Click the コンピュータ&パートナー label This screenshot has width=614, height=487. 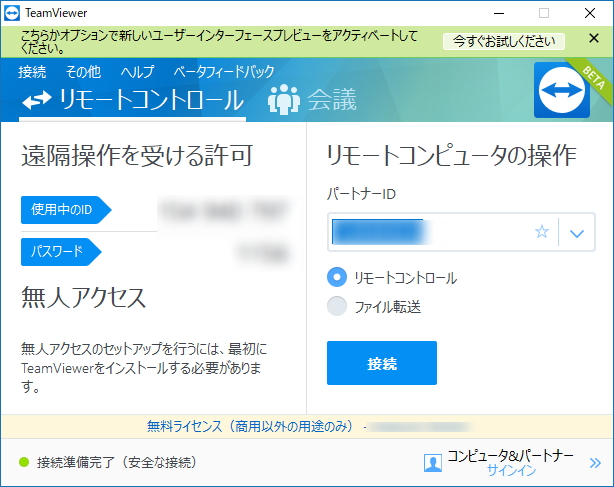pyautogui.click(x=510, y=456)
